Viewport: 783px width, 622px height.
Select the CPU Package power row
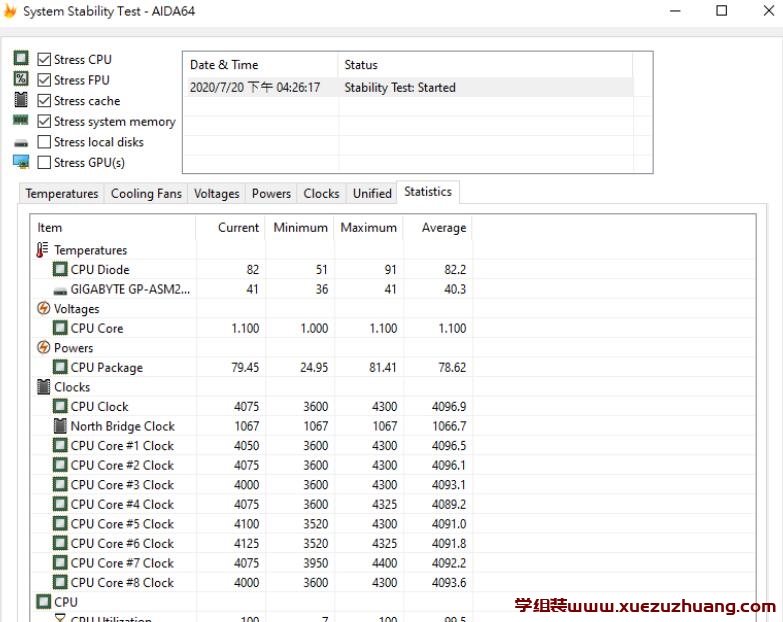point(106,367)
